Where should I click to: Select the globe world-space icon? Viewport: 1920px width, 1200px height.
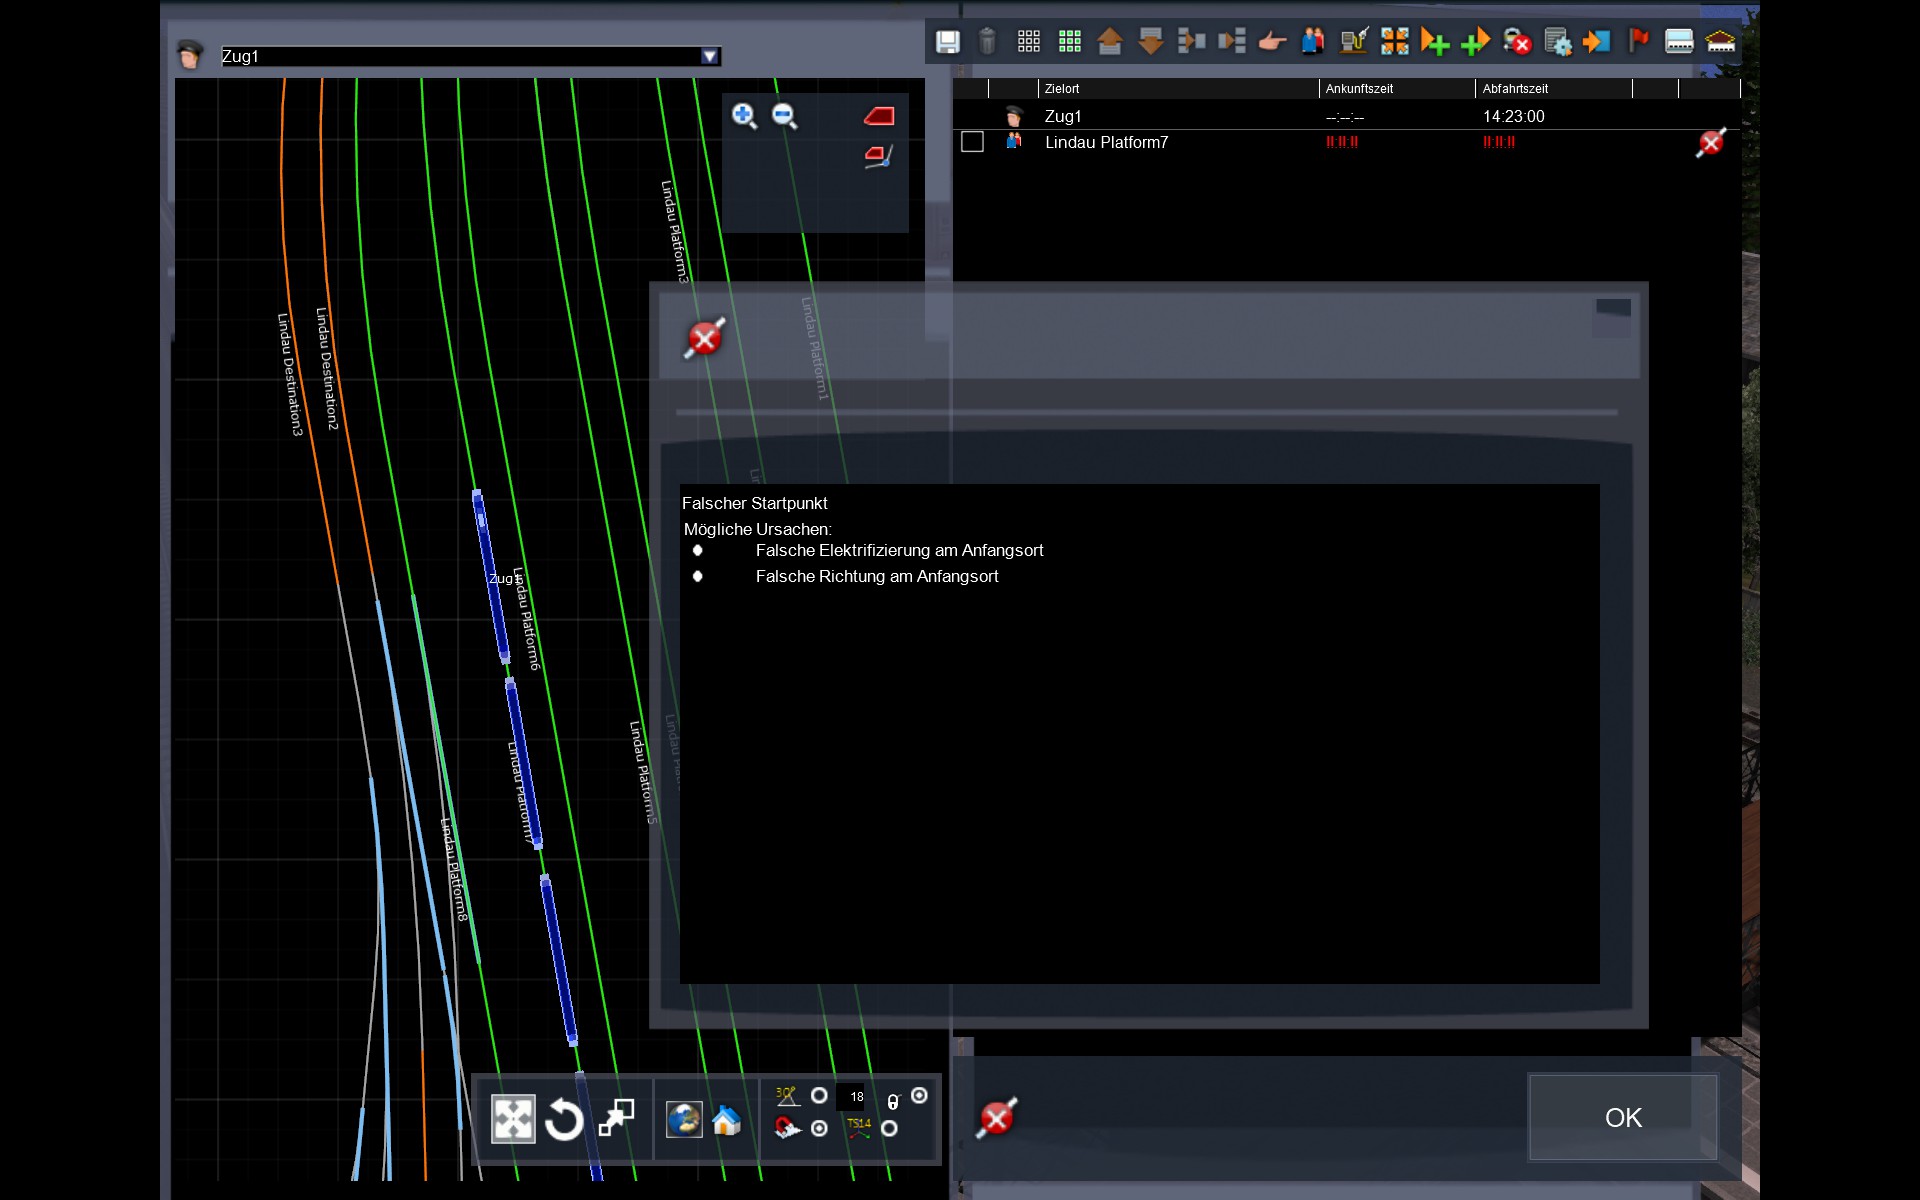coord(684,1120)
